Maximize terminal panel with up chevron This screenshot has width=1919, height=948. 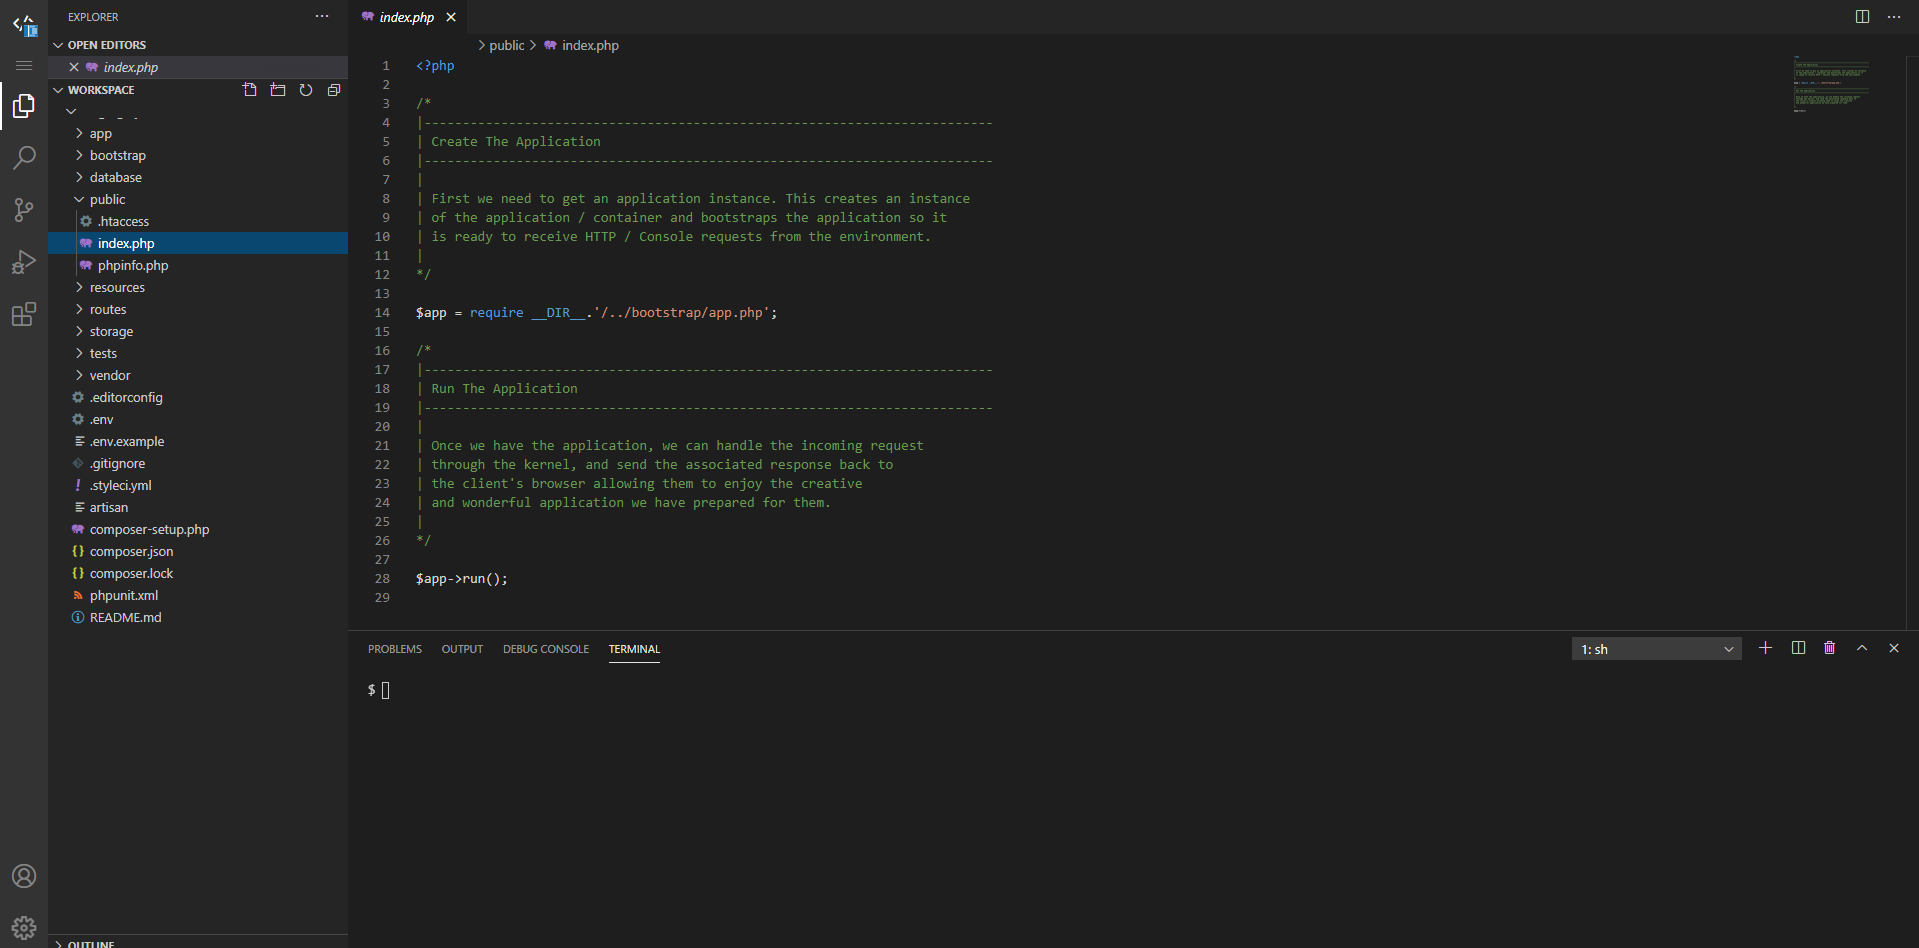click(1862, 648)
